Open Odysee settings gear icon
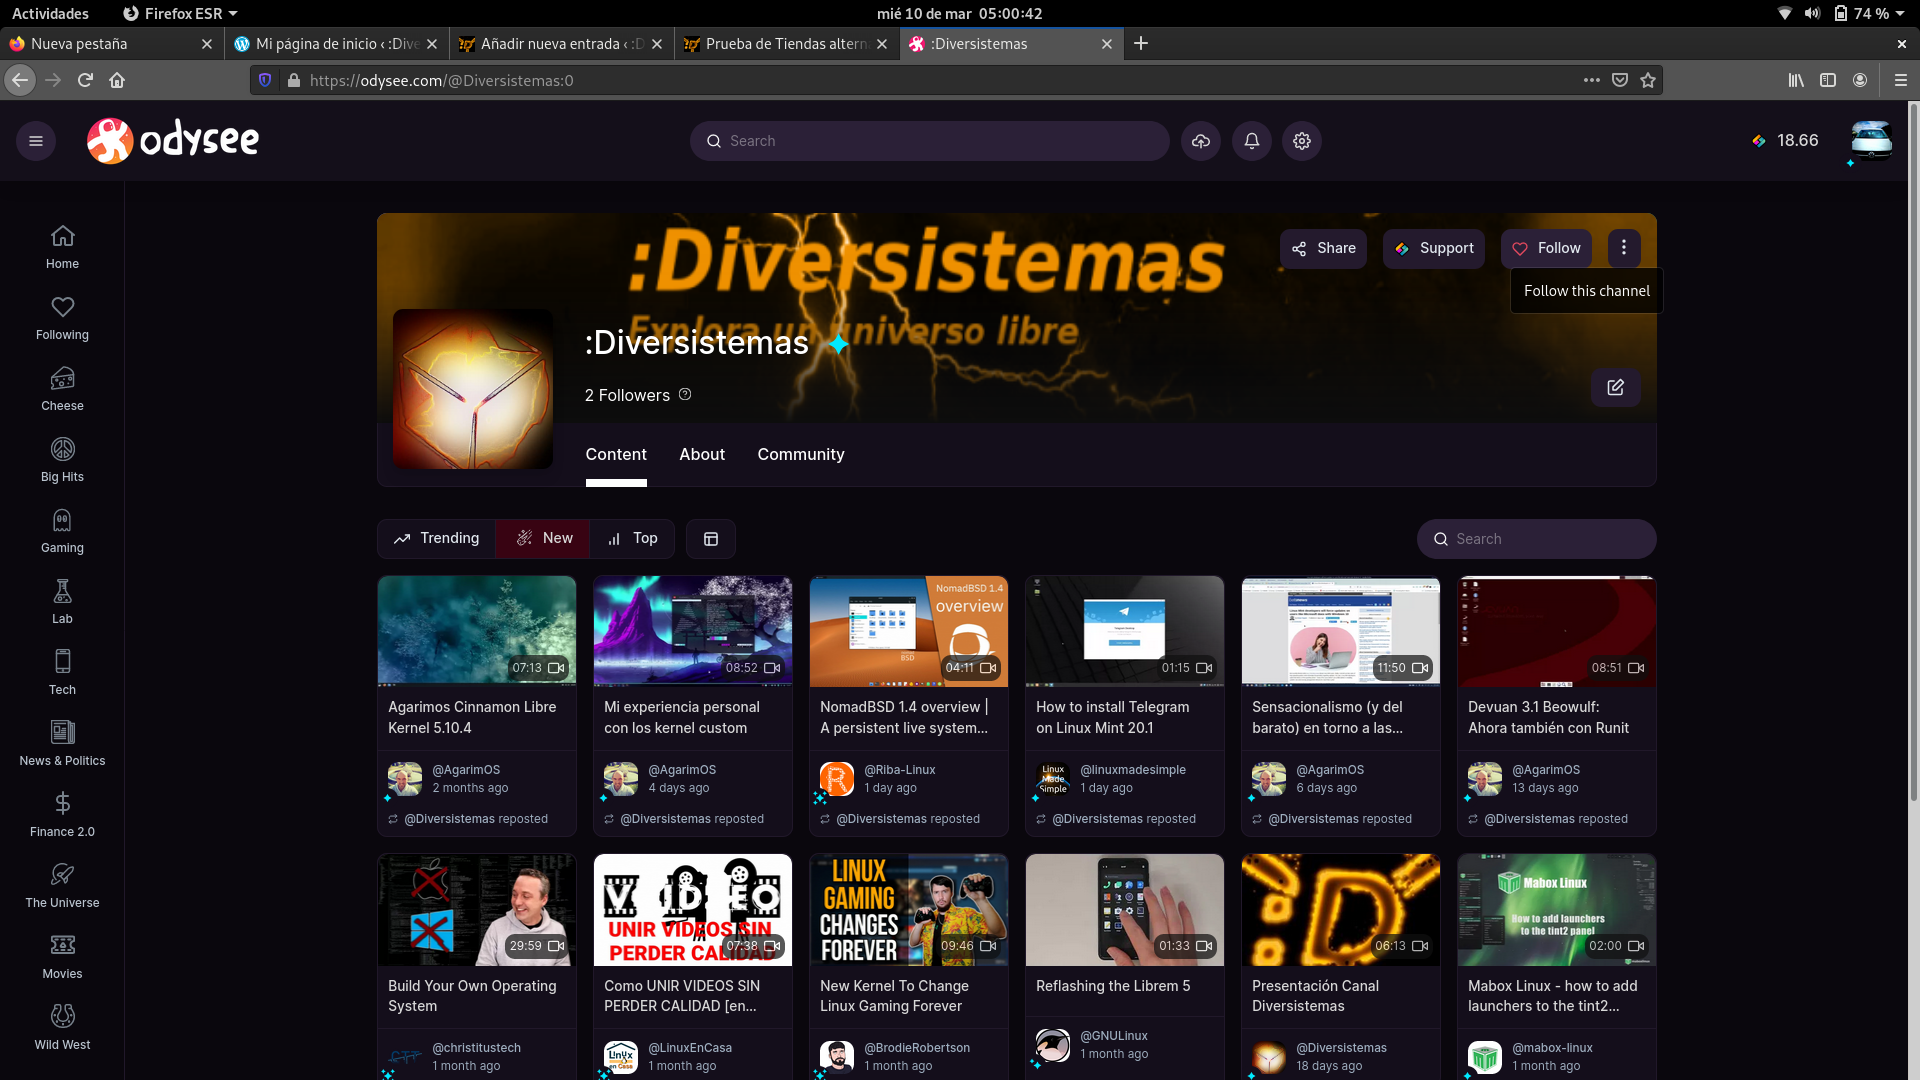This screenshot has width=1920, height=1080. click(x=1301, y=141)
